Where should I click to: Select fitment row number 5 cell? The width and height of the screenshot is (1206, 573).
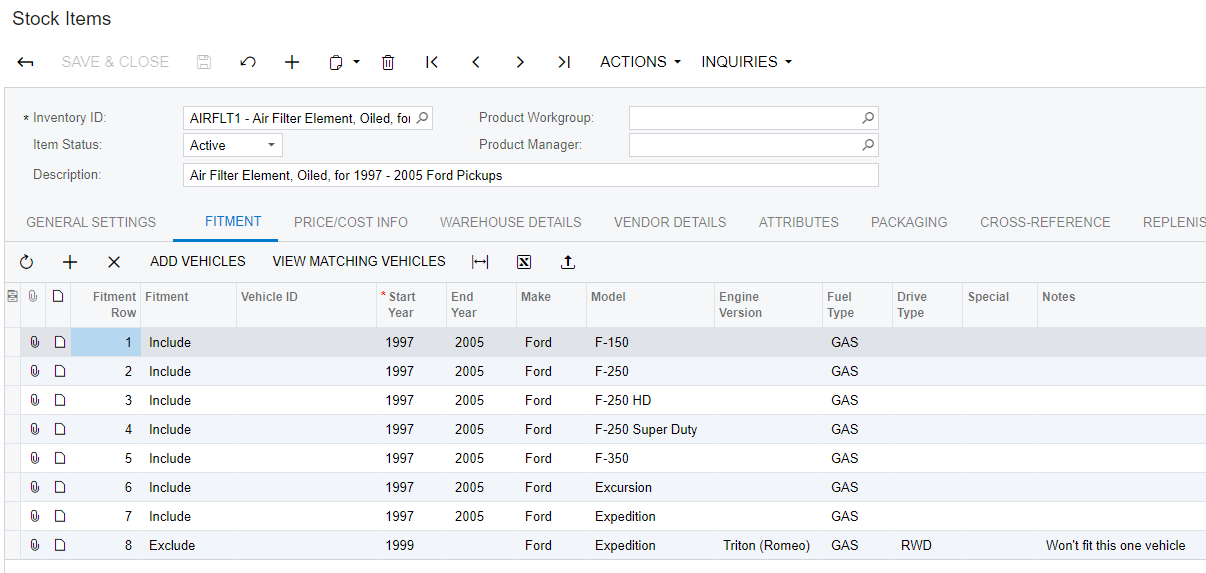pyautogui.click(x=105, y=458)
